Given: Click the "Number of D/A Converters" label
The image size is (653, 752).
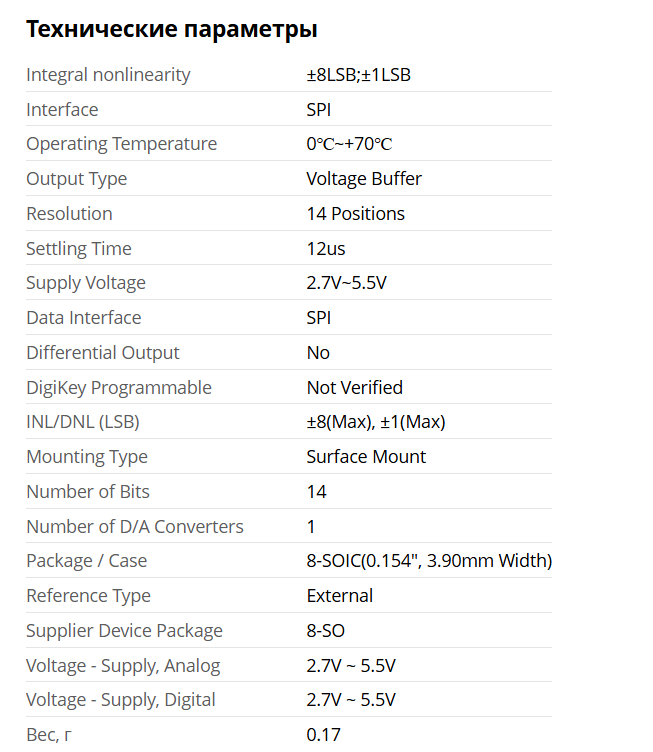Looking at the screenshot, I should [x=135, y=527].
